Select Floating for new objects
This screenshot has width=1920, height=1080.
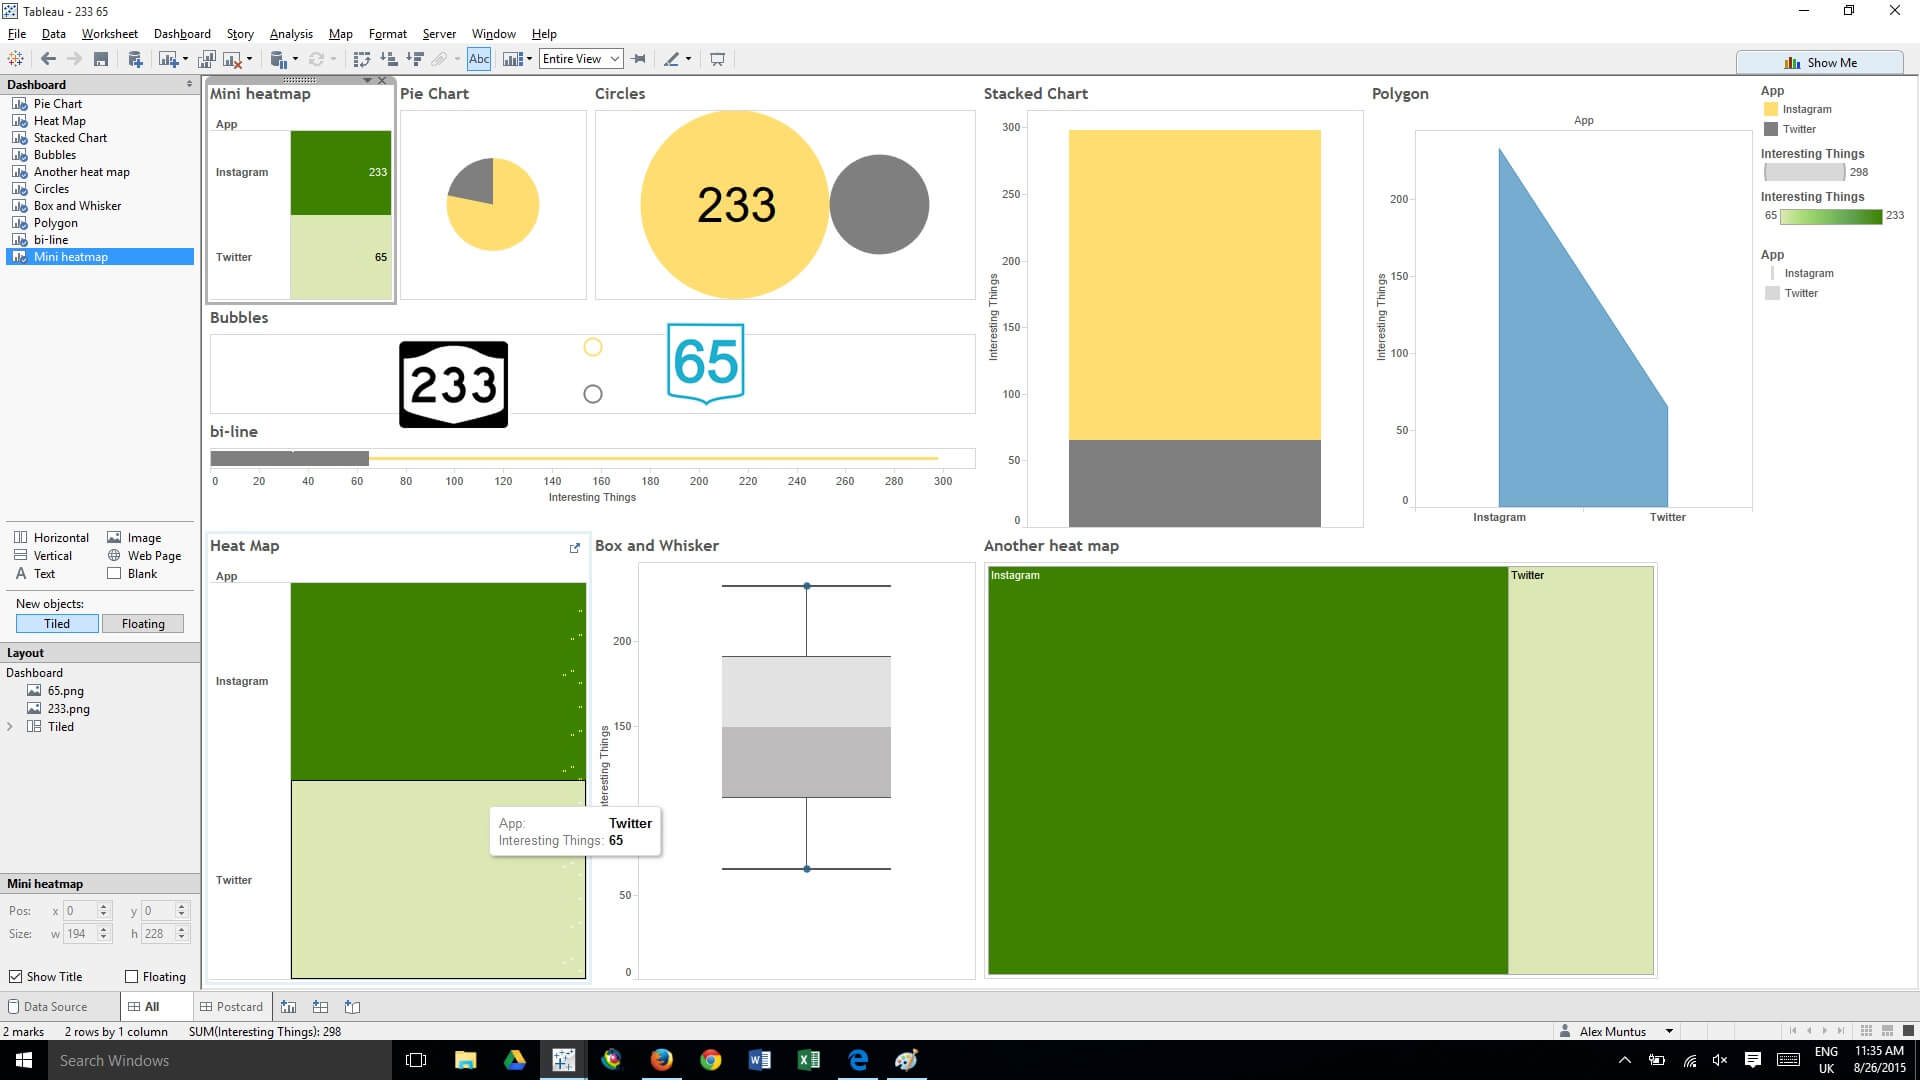point(143,624)
